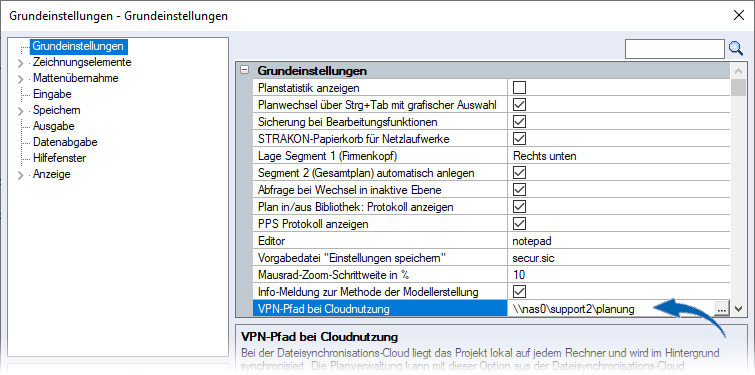Select Hilfefenster in the tree

coord(59,158)
